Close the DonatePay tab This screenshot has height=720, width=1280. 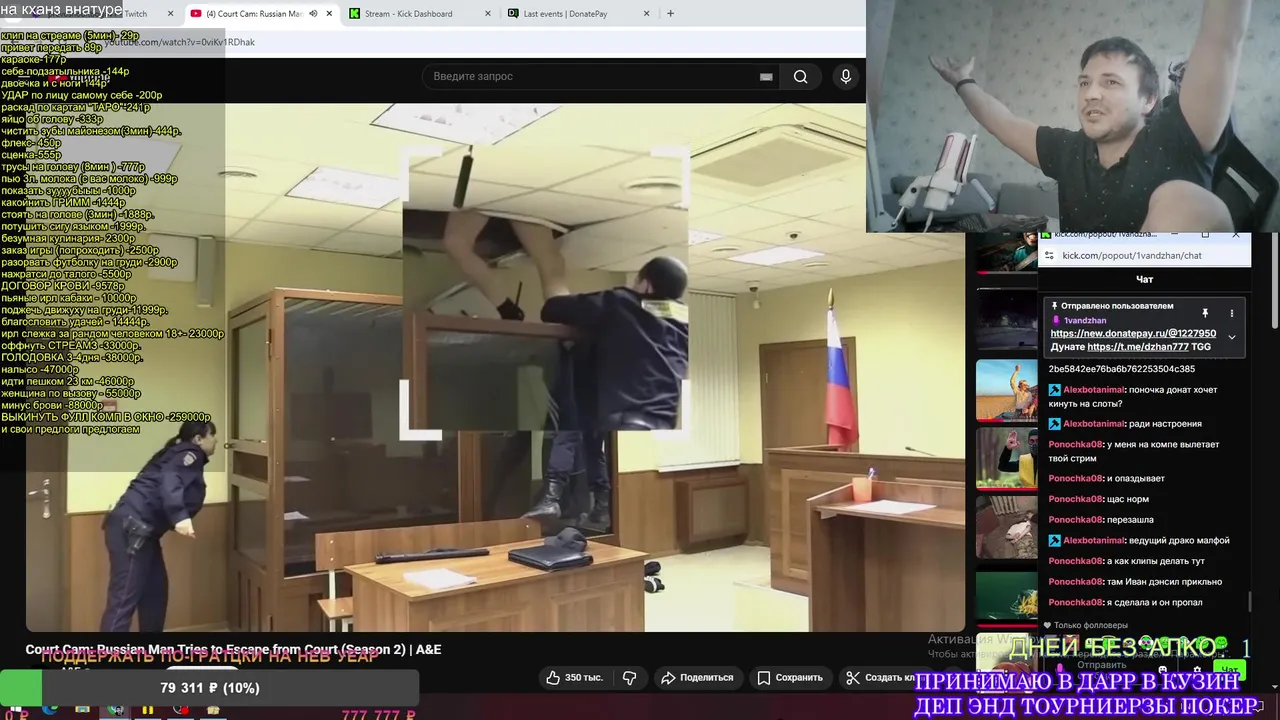(647, 14)
